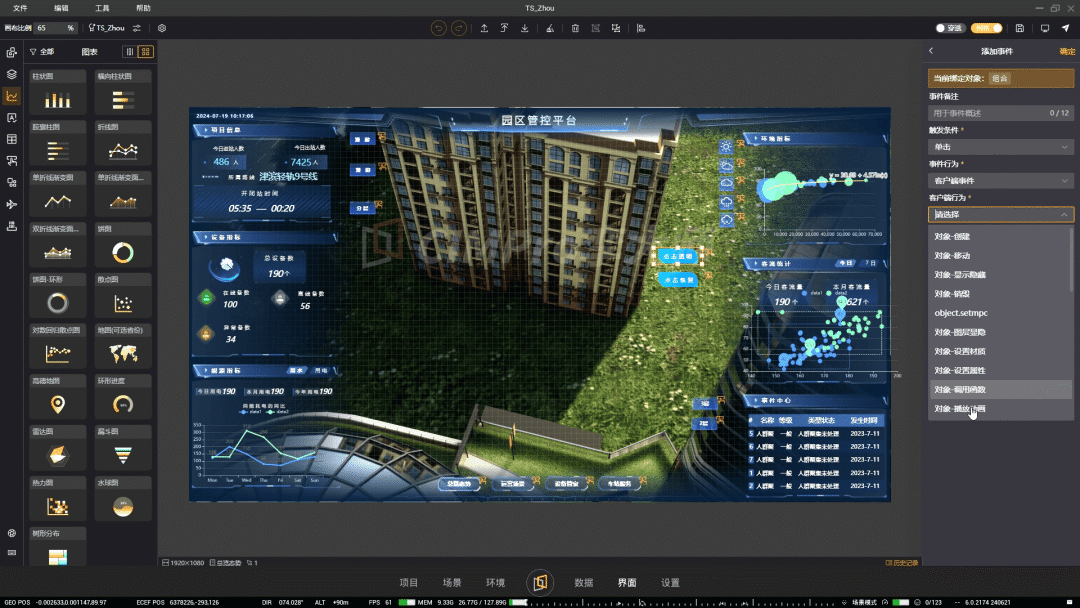Screen dimensions: 1080x608
Task: Click the undo circular arrow icon
Action: click(438, 28)
